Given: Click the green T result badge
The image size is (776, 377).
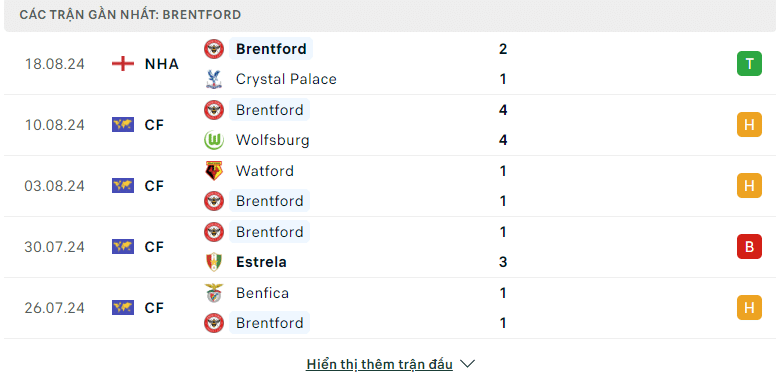Looking at the screenshot, I should click(x=749, y=64).
